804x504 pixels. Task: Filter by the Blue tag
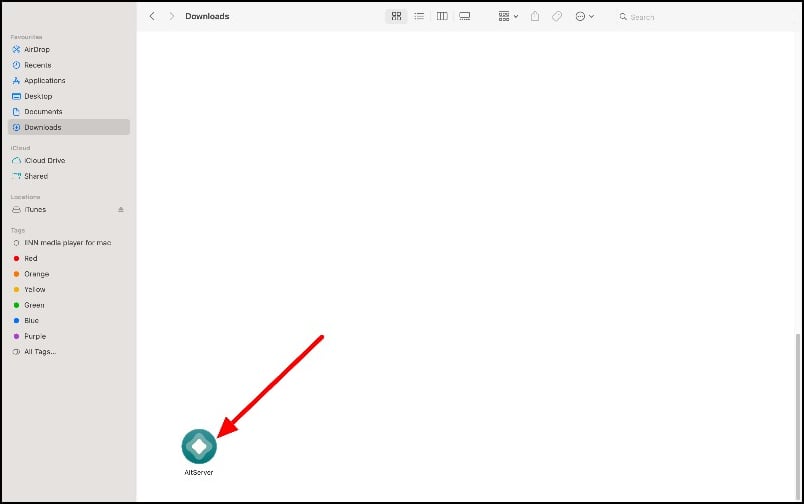(x=69, y=320)
